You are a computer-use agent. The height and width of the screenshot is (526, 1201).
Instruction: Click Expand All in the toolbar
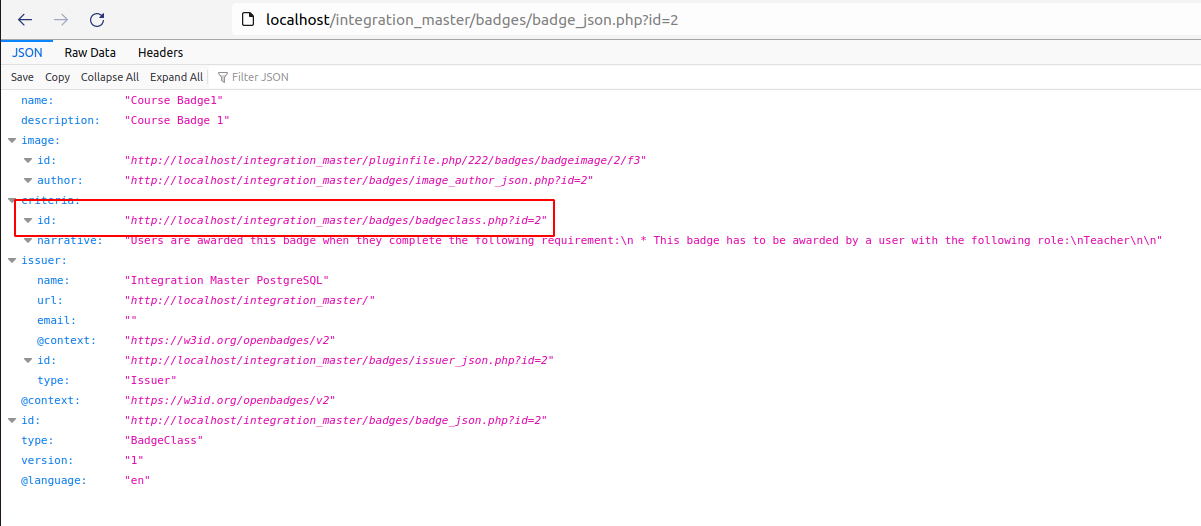pos(176,77)
